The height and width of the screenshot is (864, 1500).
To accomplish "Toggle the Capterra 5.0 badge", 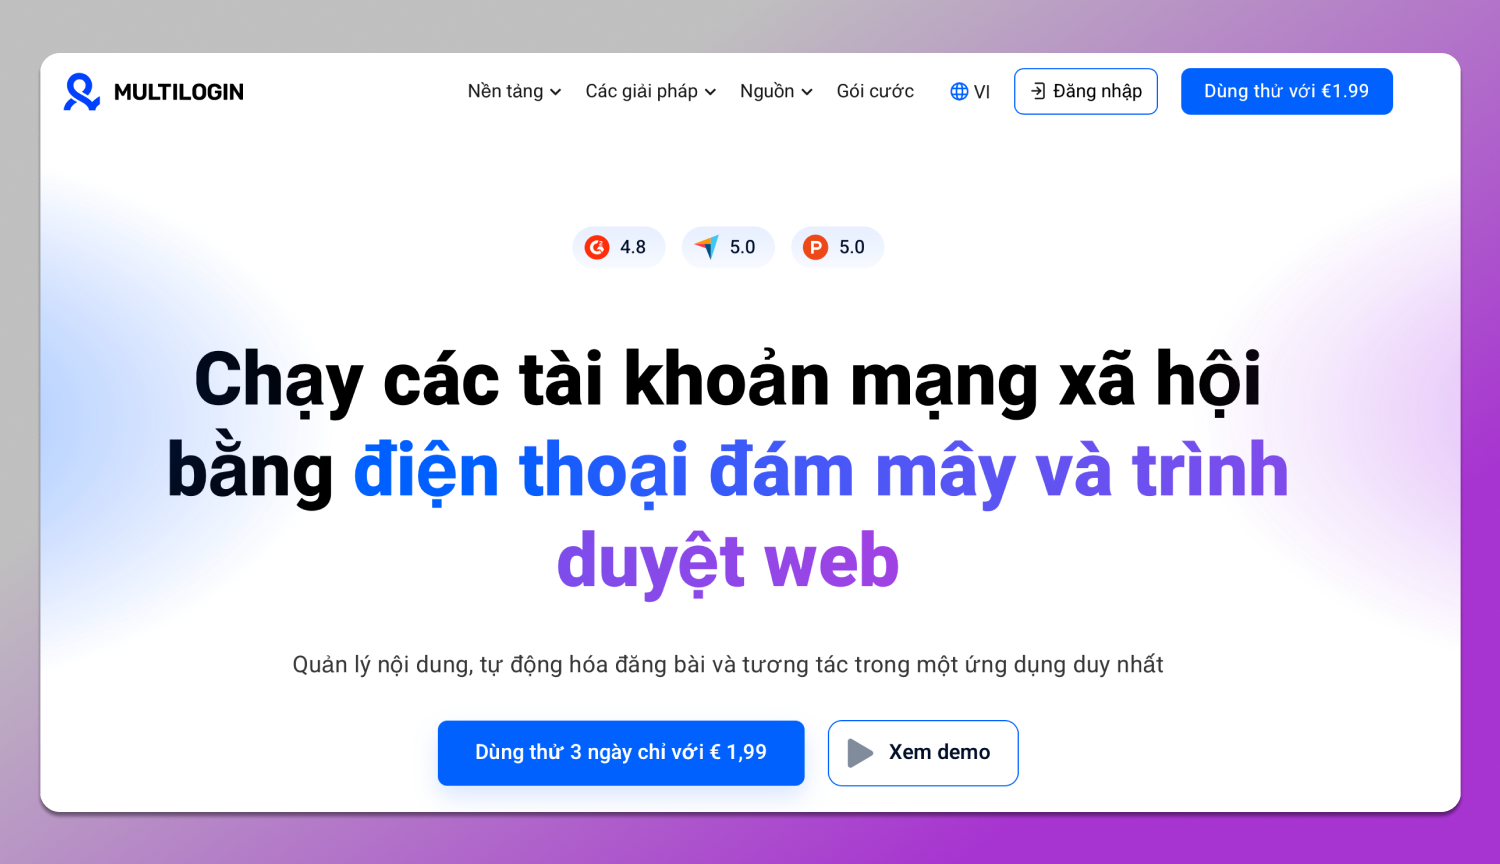I will (x=728, y=246).
